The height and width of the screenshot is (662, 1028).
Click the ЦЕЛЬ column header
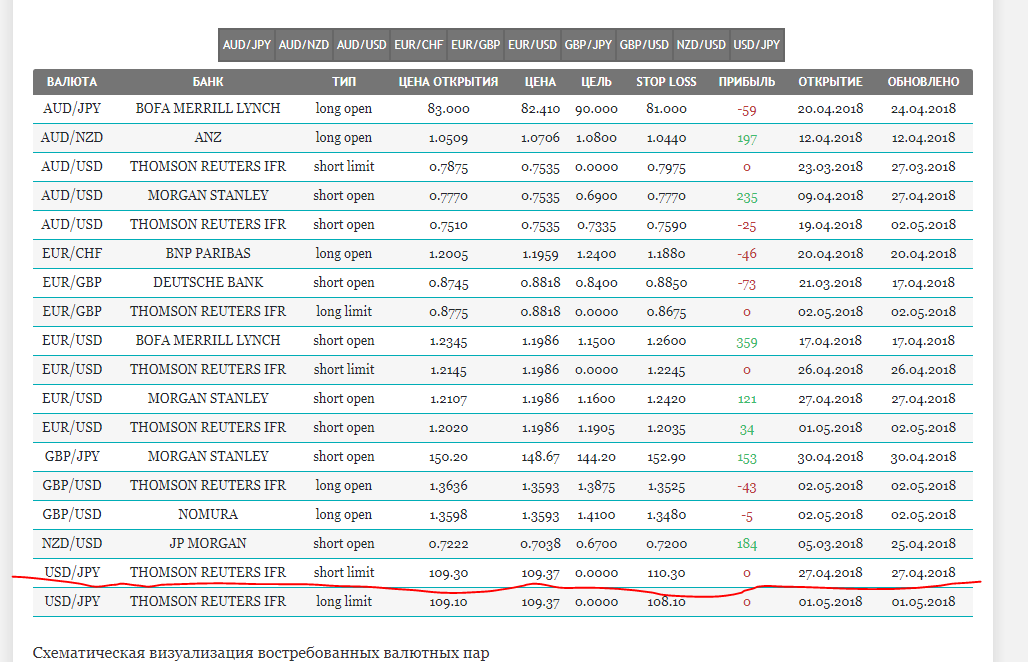pos(596,82)
